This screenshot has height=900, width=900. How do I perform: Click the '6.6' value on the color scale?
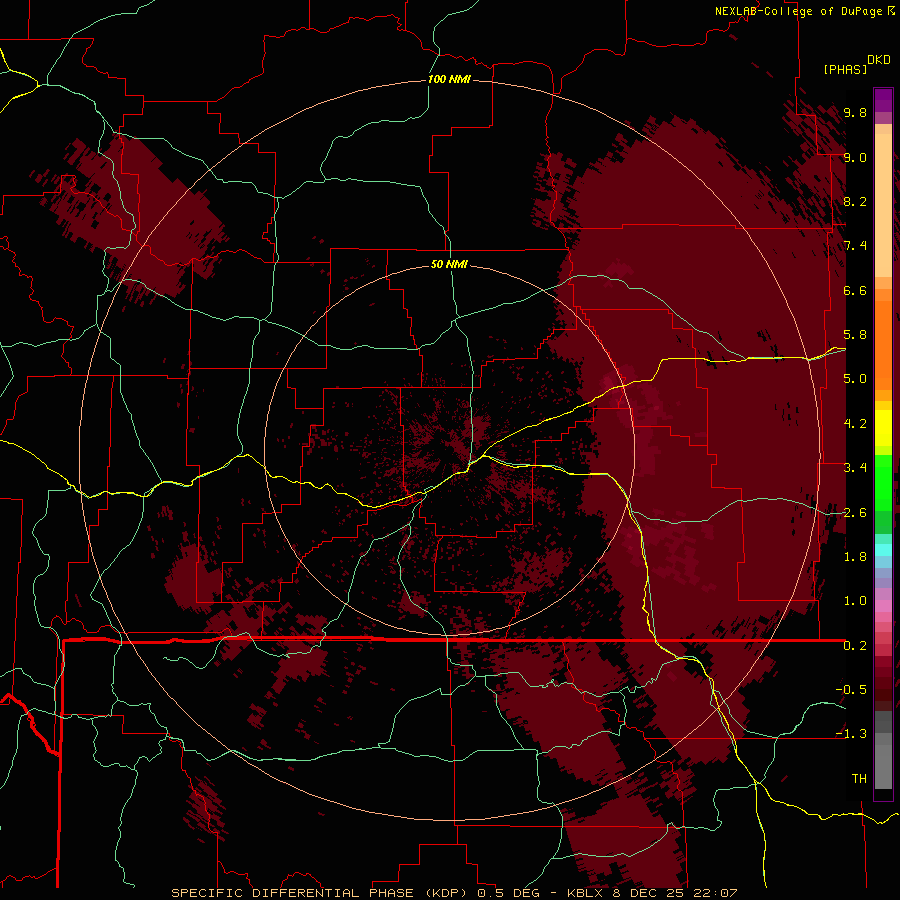point(855,290)
